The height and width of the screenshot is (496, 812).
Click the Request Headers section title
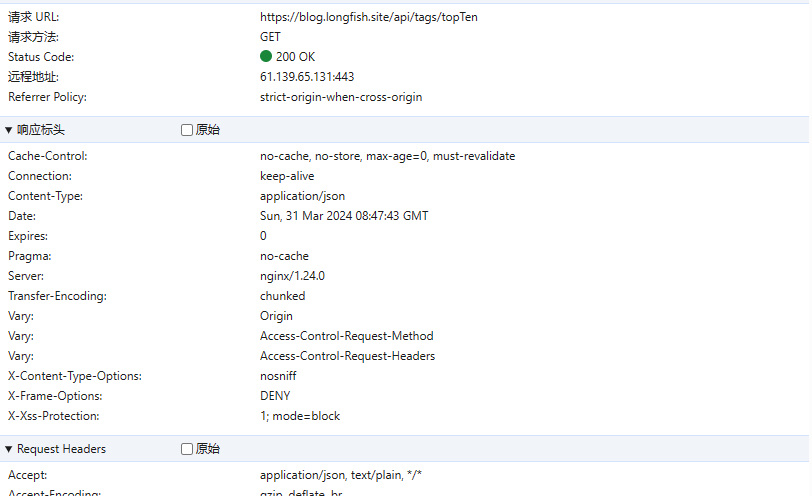click(x=61, y=449)
